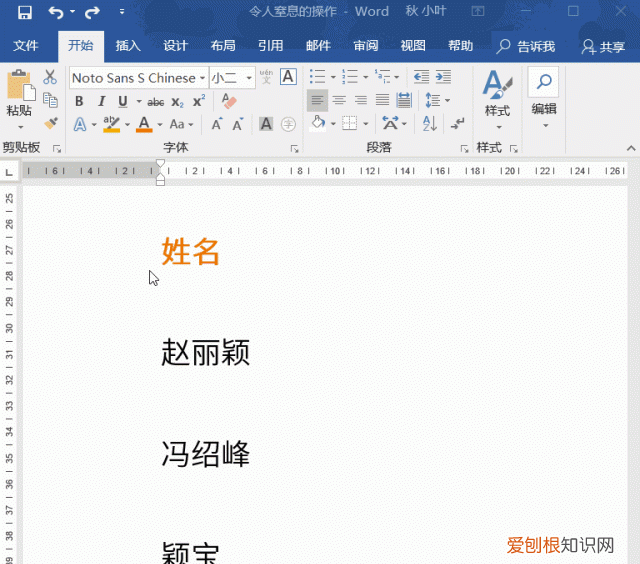The height and width of the screenshot is (564, 640).
Task: Sort text with A-Z icon
Action: (429, 124)
